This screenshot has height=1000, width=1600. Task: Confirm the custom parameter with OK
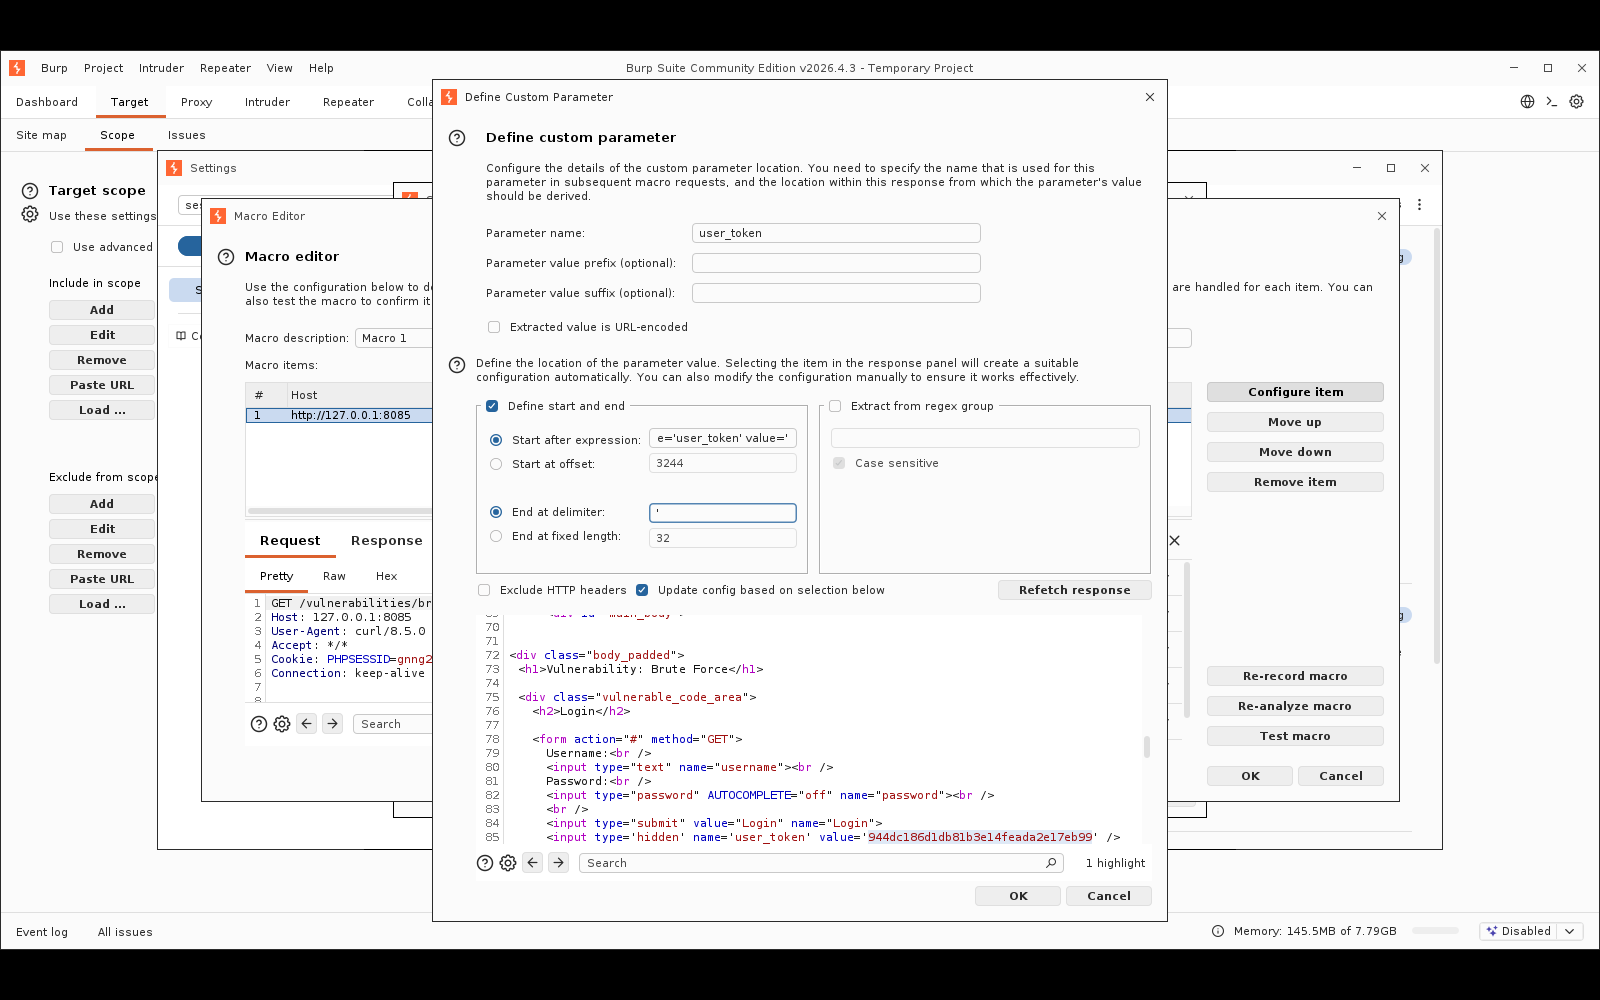1018,896
